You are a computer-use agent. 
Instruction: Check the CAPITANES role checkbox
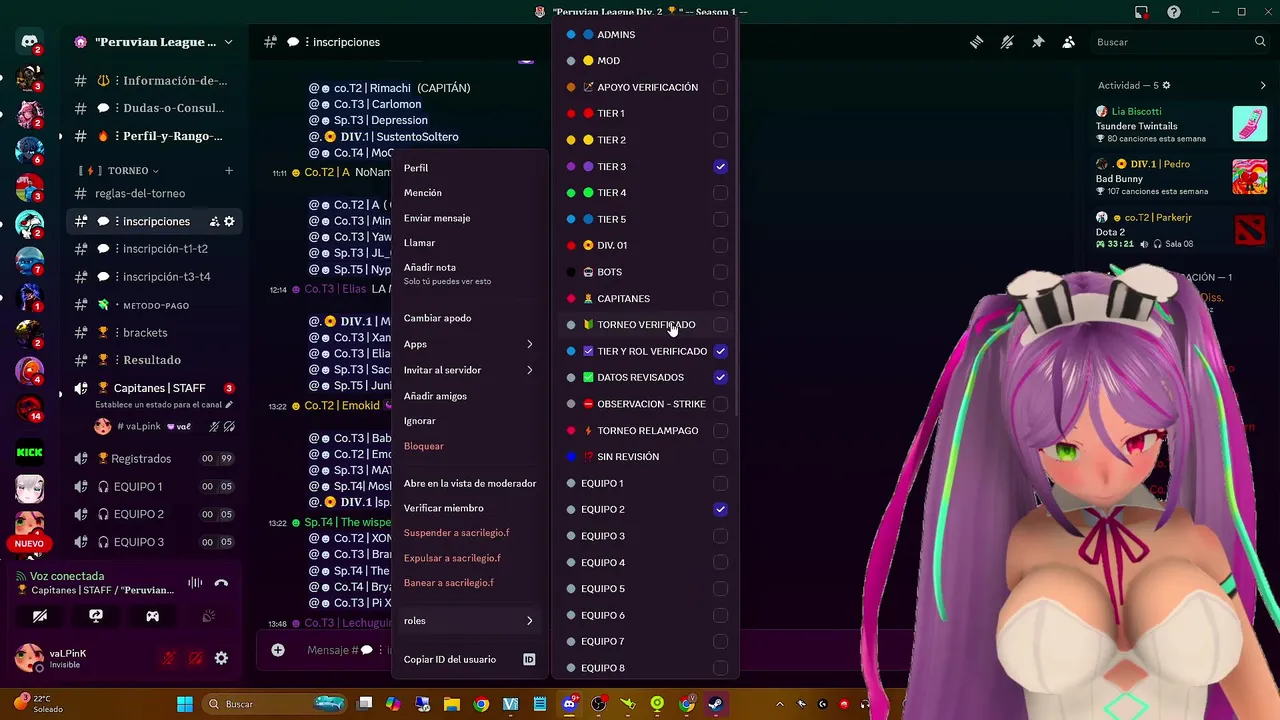720,299
